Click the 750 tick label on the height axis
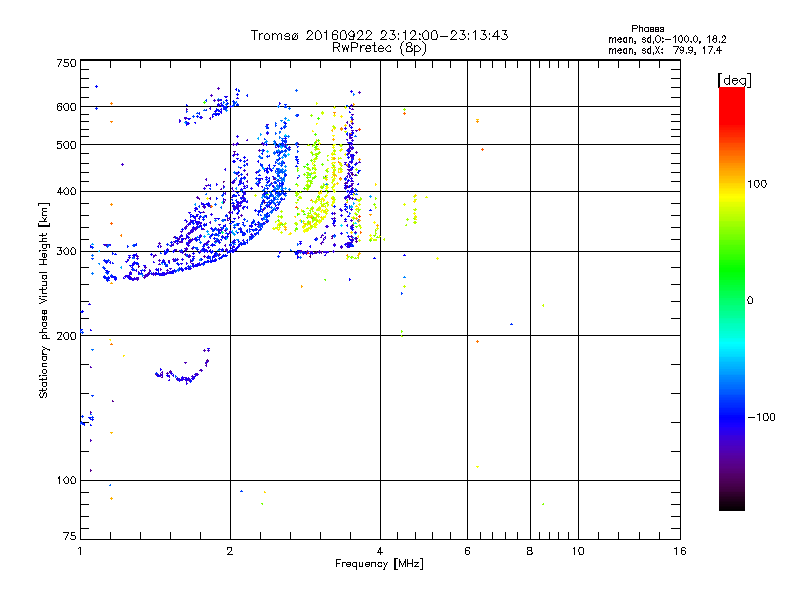800x600 pixels. (65, 63)
